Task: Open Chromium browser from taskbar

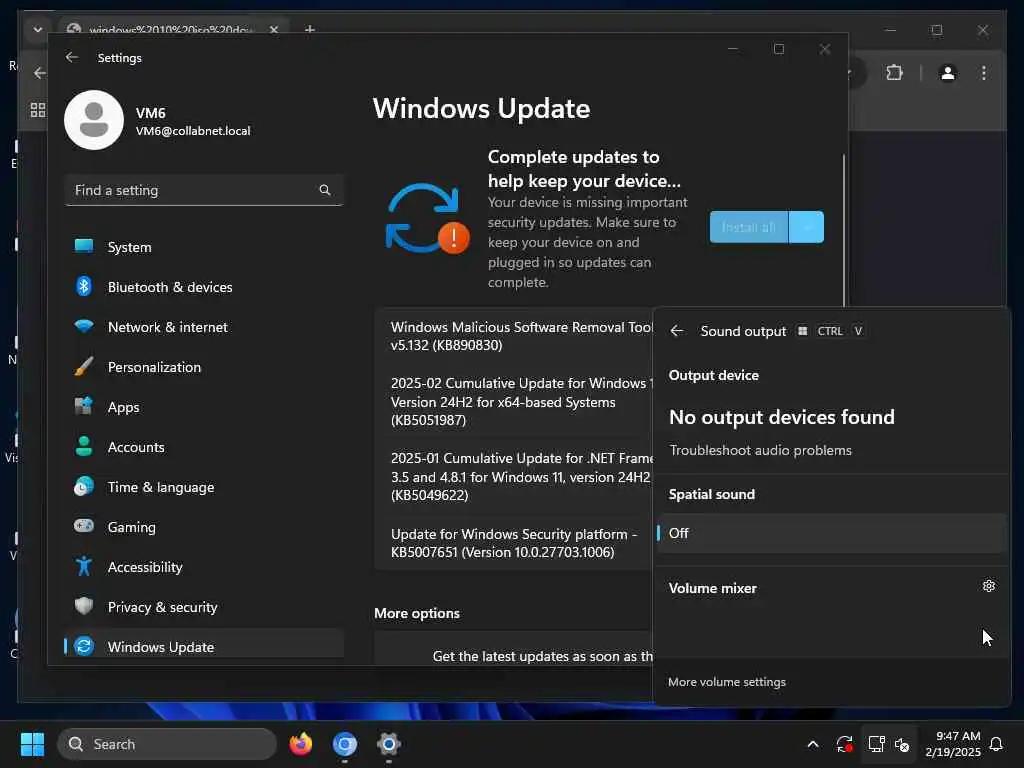Action: pos(345,744)
